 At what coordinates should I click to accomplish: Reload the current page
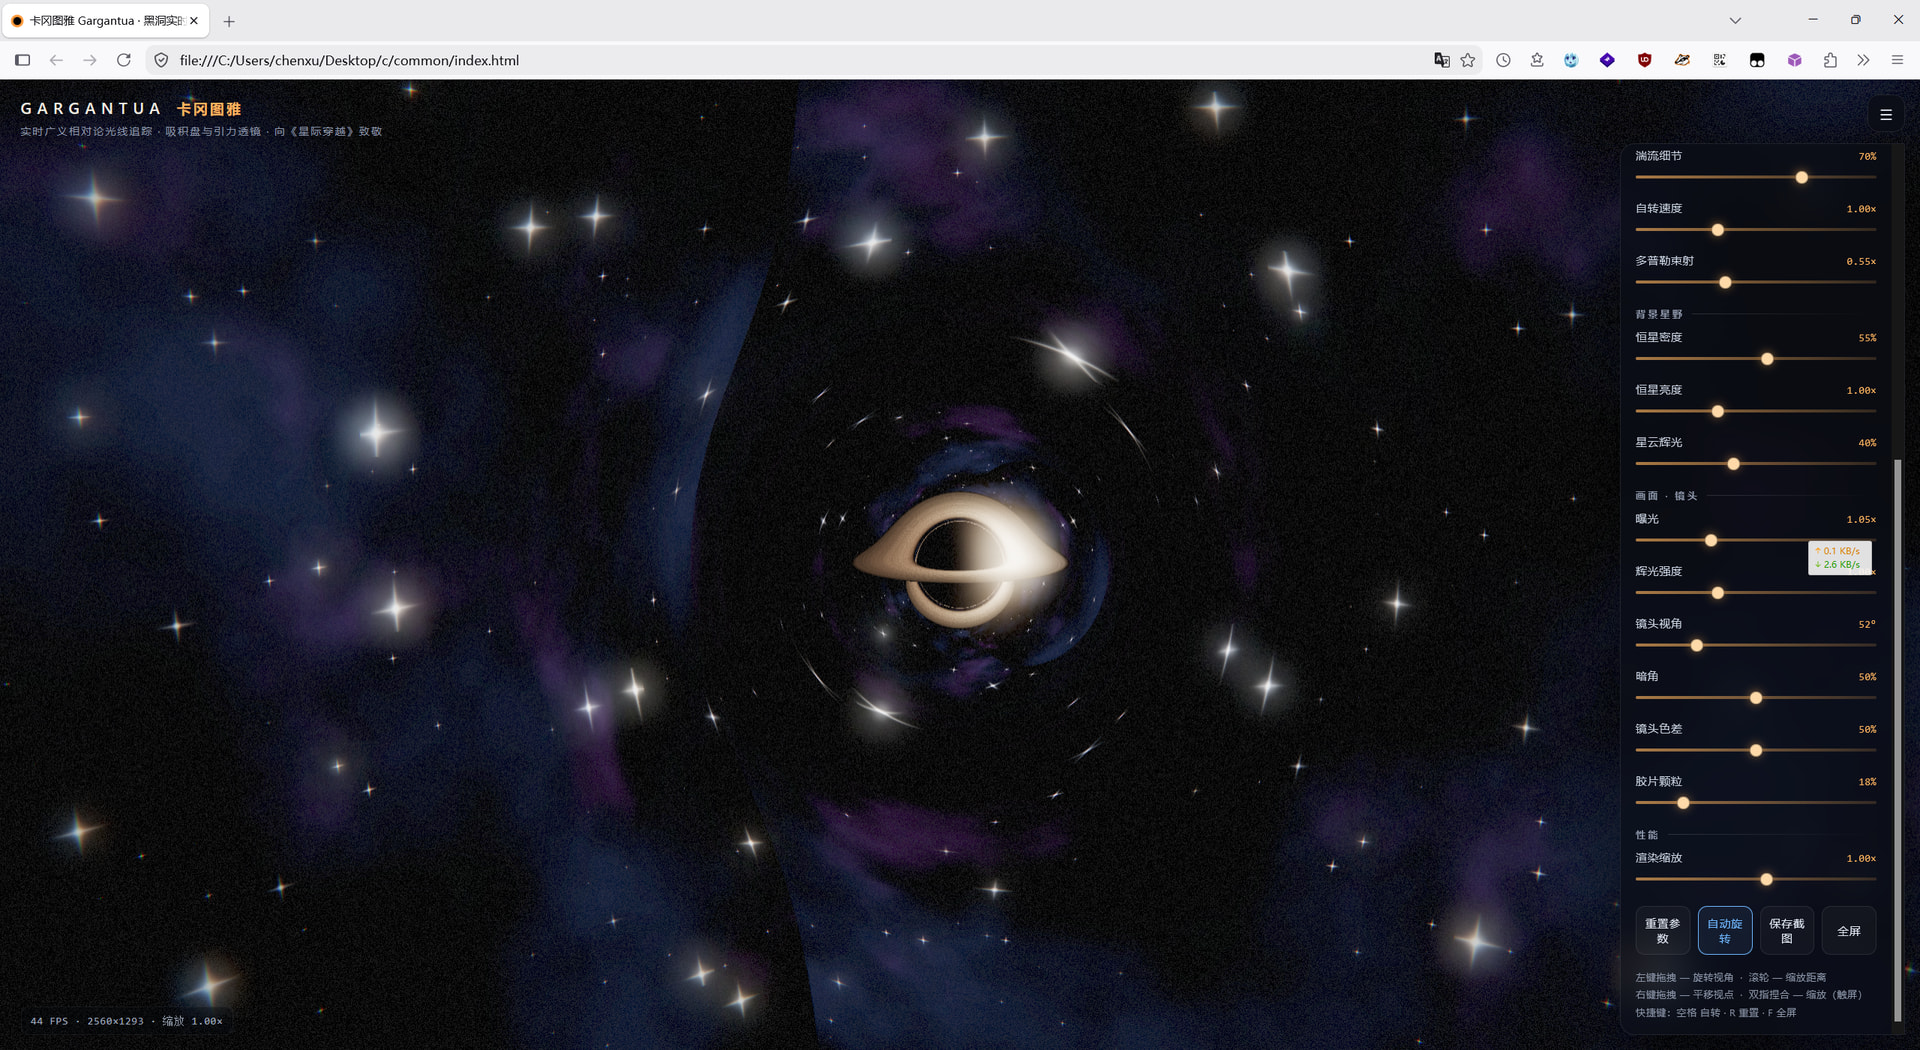click(124, 60)
